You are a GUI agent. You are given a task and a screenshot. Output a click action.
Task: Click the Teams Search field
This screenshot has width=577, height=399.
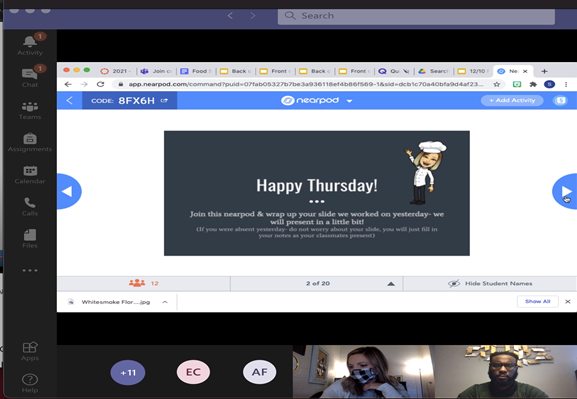tap(416, 16)
